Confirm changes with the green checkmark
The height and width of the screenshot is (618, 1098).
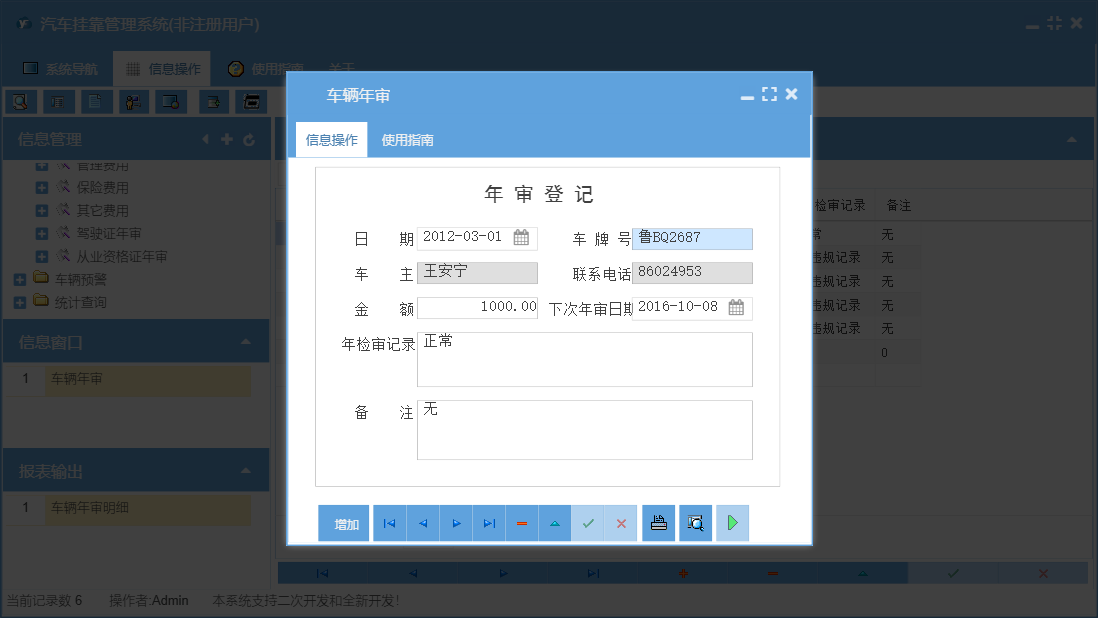588,523
